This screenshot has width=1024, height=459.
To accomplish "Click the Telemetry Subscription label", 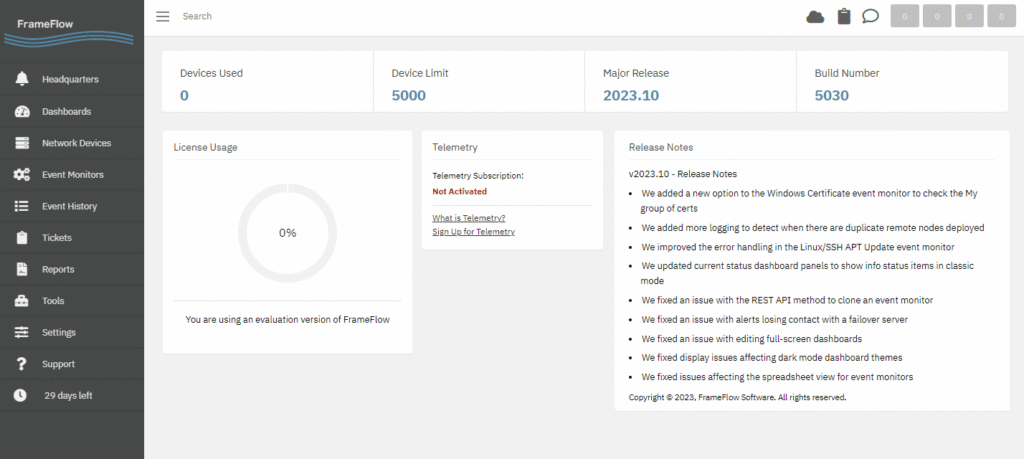I will [x=478, y=176].
